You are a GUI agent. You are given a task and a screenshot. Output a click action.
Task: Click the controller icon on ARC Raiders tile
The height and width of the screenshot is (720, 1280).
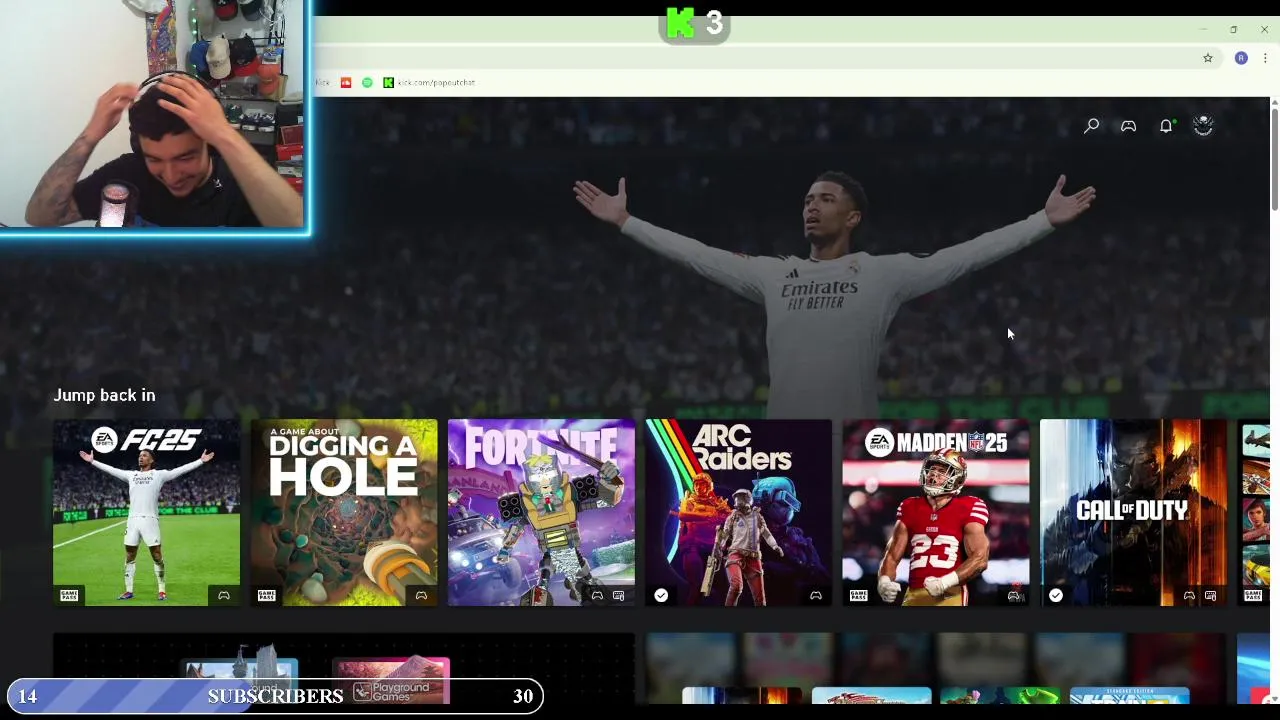click(x=816, y=596)
